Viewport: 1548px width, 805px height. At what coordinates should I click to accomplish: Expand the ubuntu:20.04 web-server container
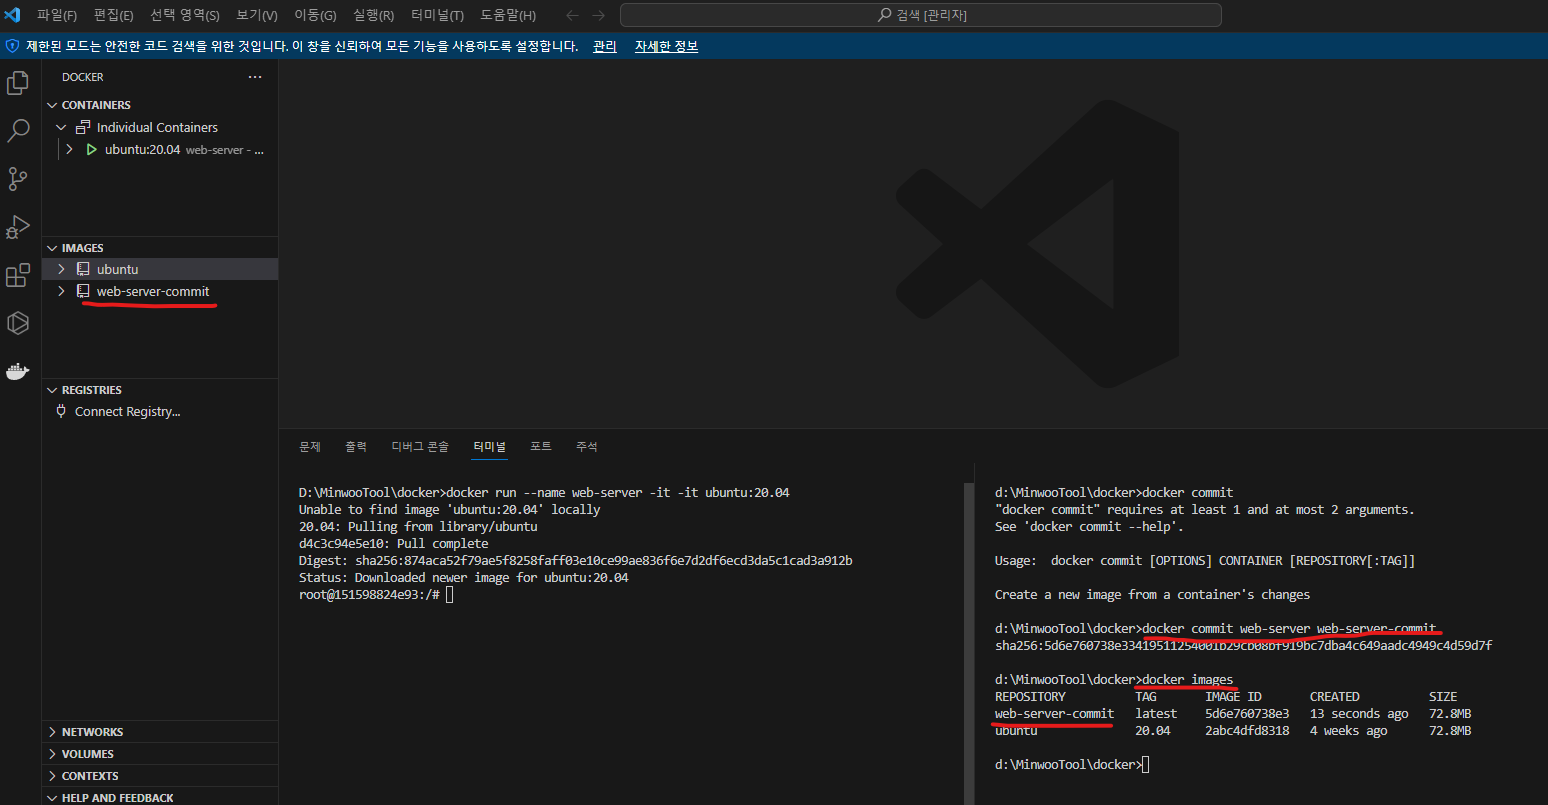[69, 149]
